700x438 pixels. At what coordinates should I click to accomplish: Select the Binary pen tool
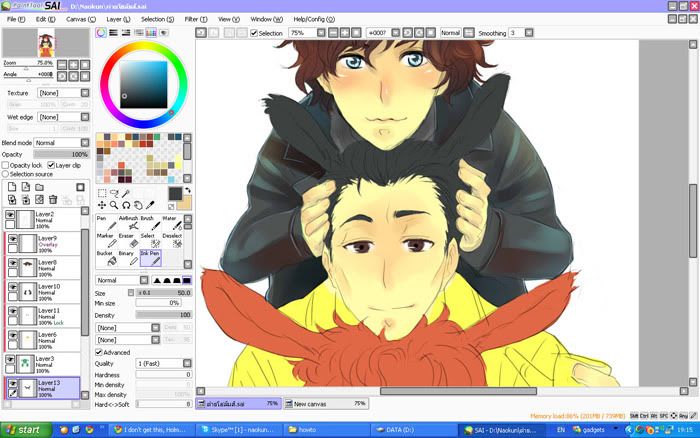tap(126, 259)
